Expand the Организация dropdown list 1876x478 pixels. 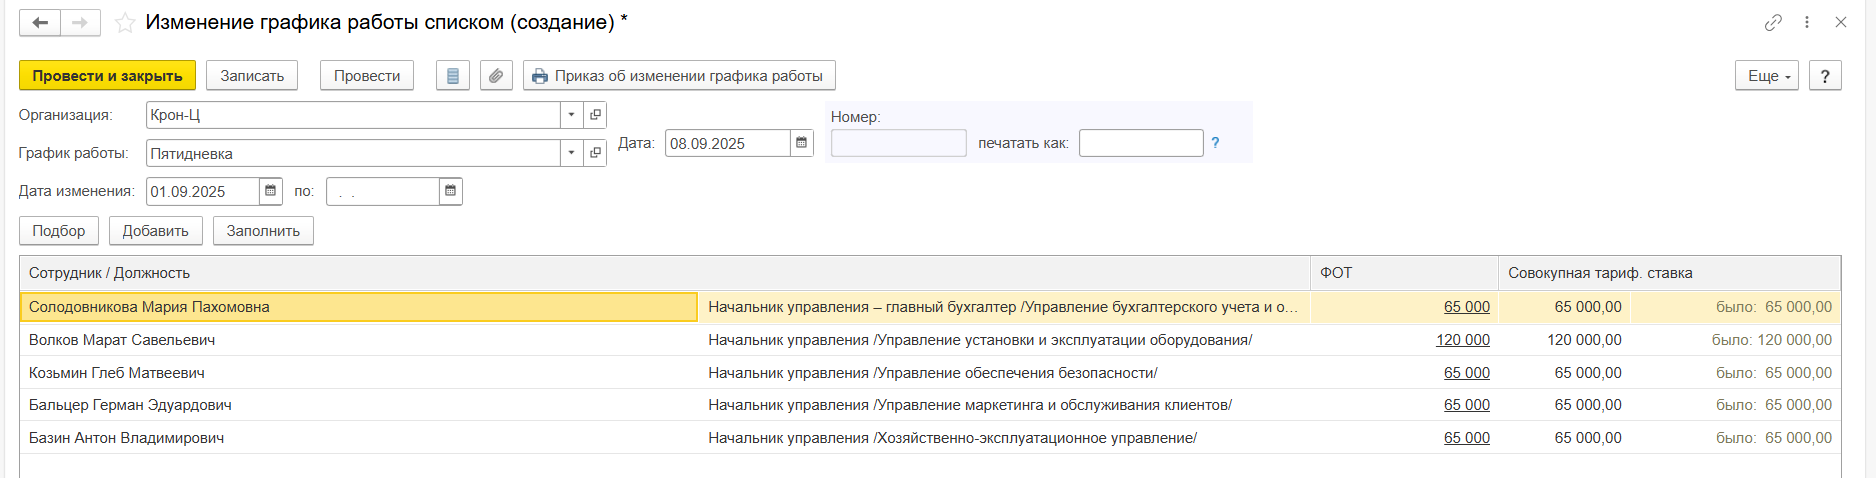coord(571,115)
